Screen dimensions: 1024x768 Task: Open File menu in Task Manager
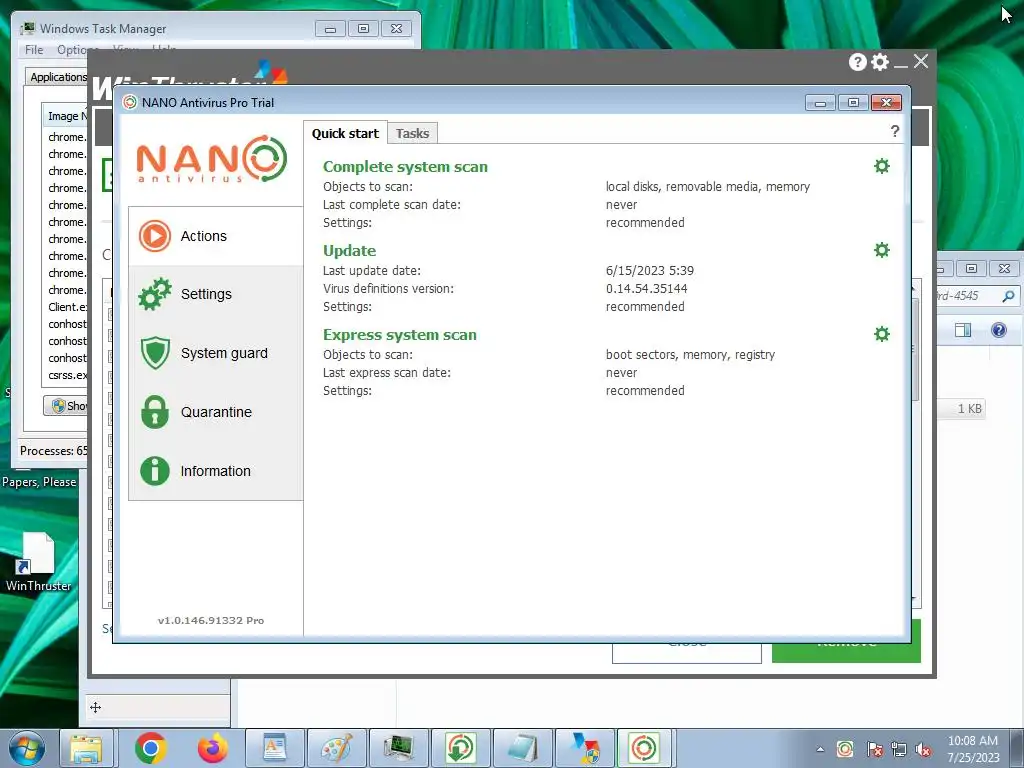[34, 50]
